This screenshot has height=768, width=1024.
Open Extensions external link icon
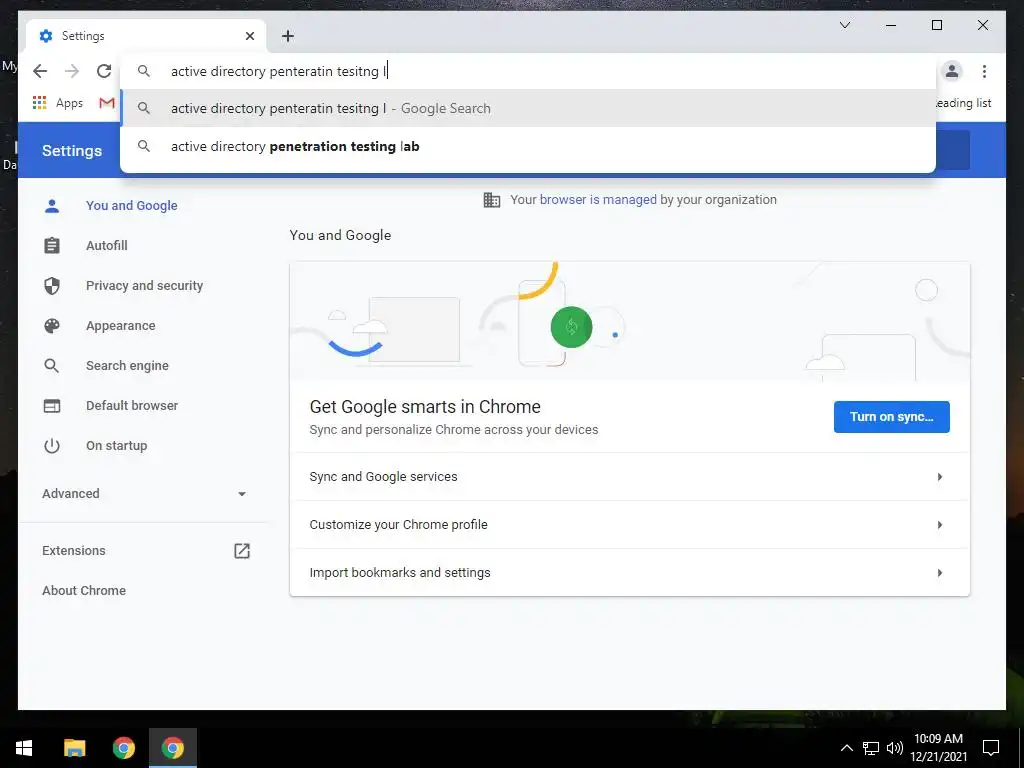[242, 551]
